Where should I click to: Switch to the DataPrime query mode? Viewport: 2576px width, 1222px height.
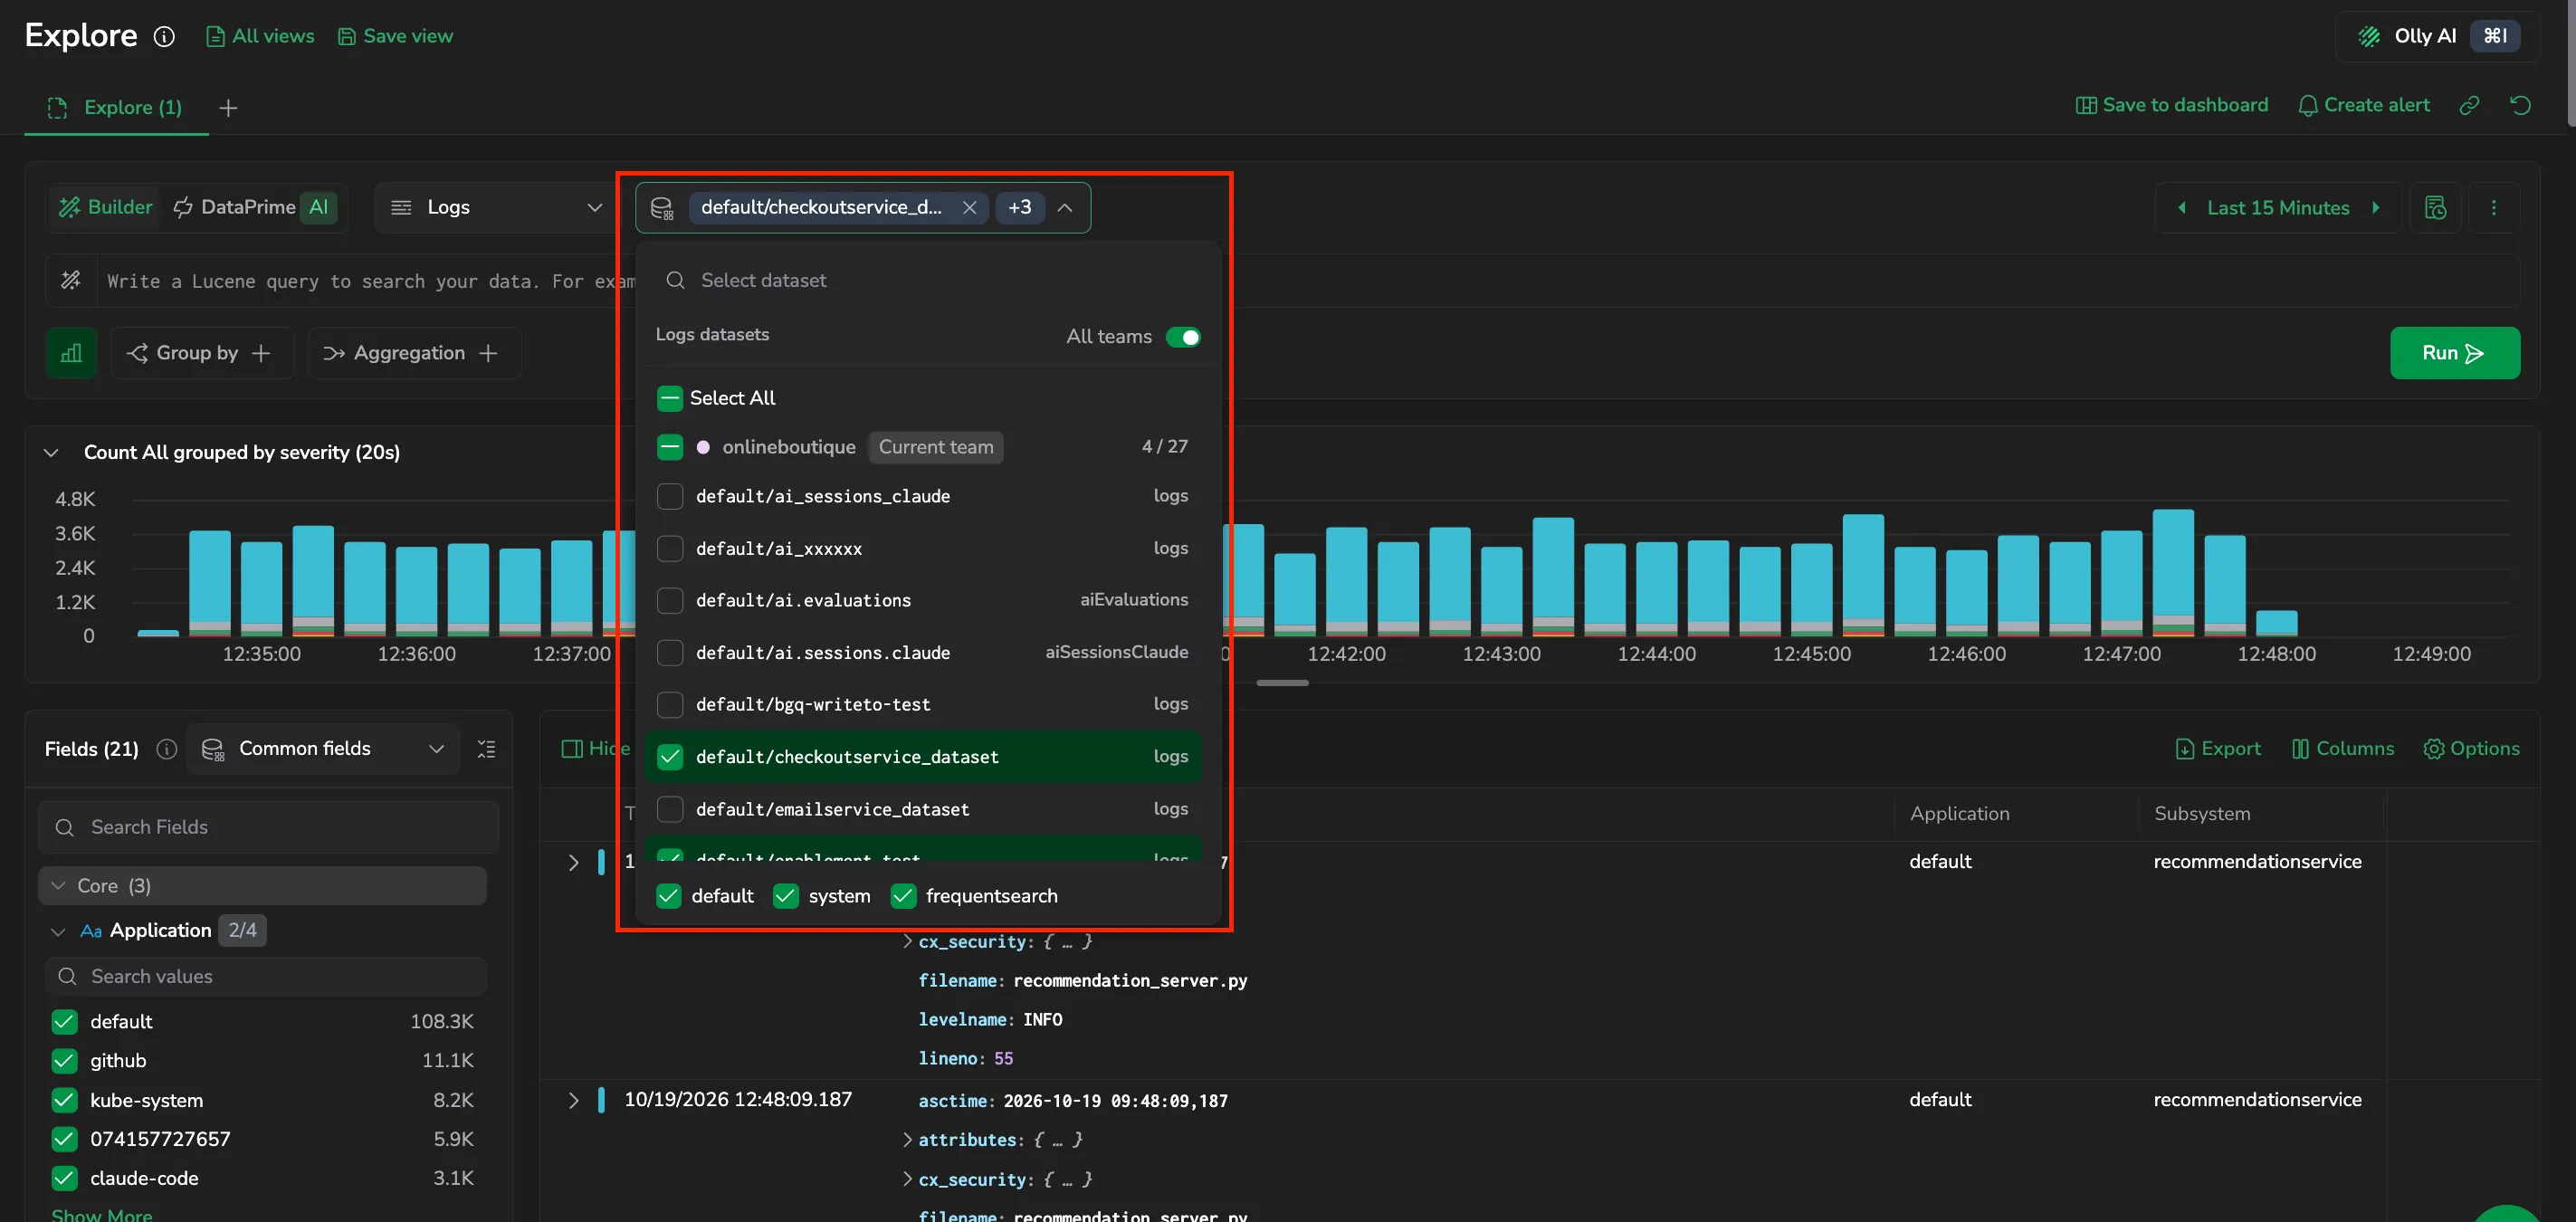(254, 208)
